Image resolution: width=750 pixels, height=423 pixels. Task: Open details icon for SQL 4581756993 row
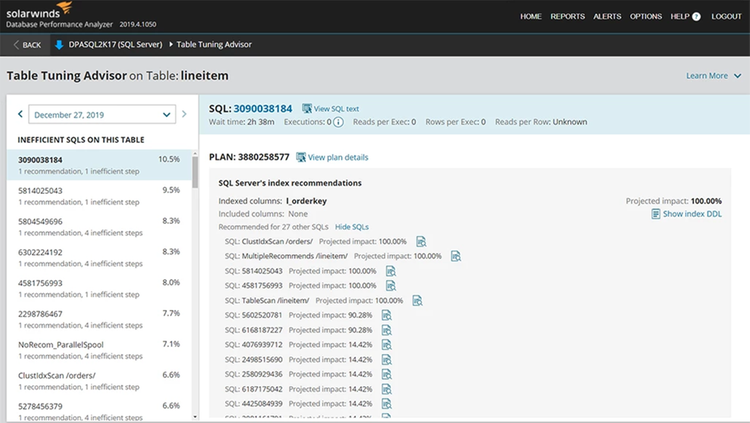click(x=391, y=286)
